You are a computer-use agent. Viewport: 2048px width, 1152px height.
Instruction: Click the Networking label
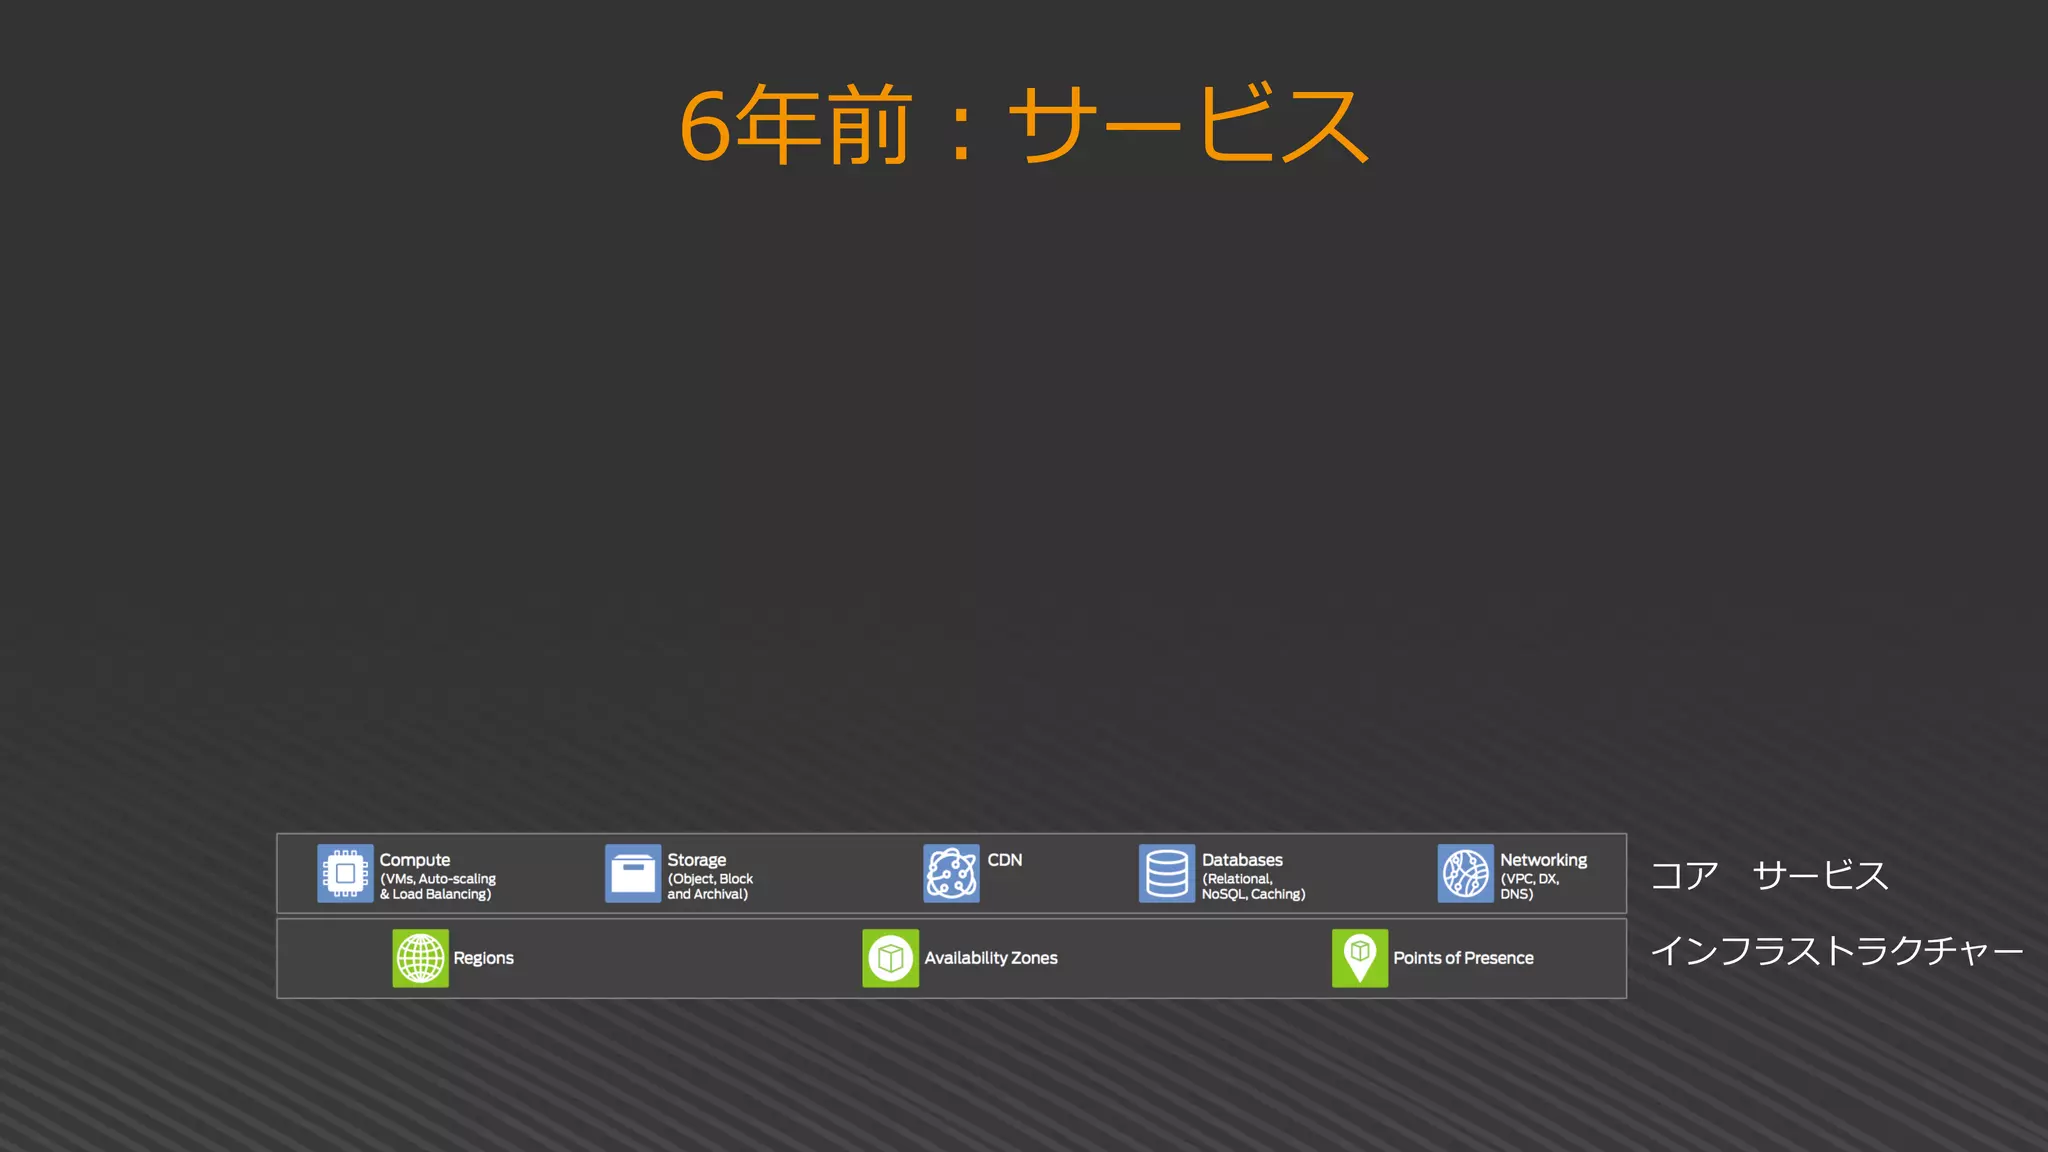coord(1543,860)
